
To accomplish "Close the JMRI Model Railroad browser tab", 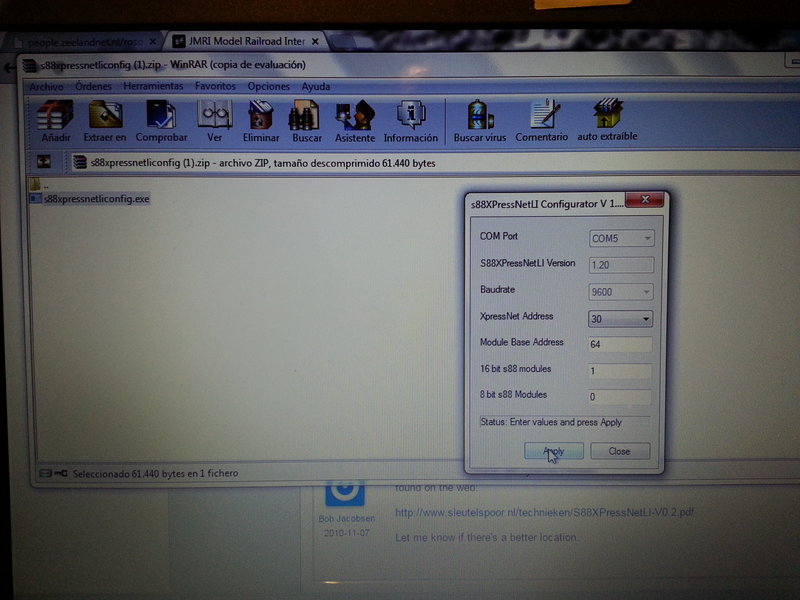I will coord(315,41).
